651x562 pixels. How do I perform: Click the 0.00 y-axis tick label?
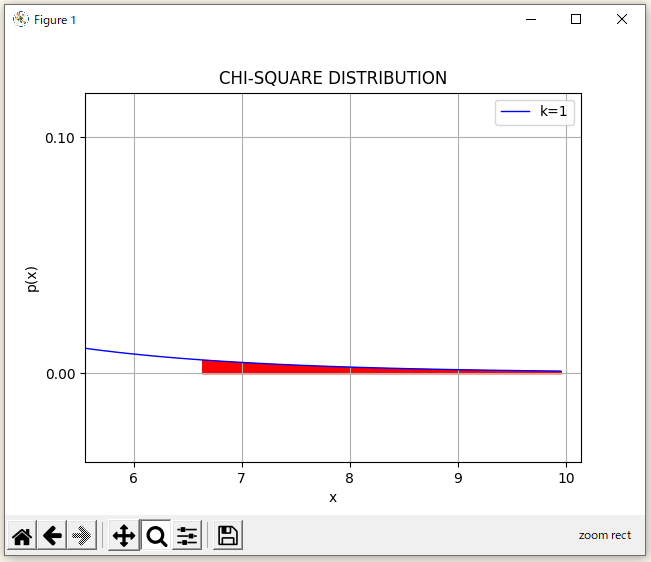pyautogui.click(x=60, y=374)
